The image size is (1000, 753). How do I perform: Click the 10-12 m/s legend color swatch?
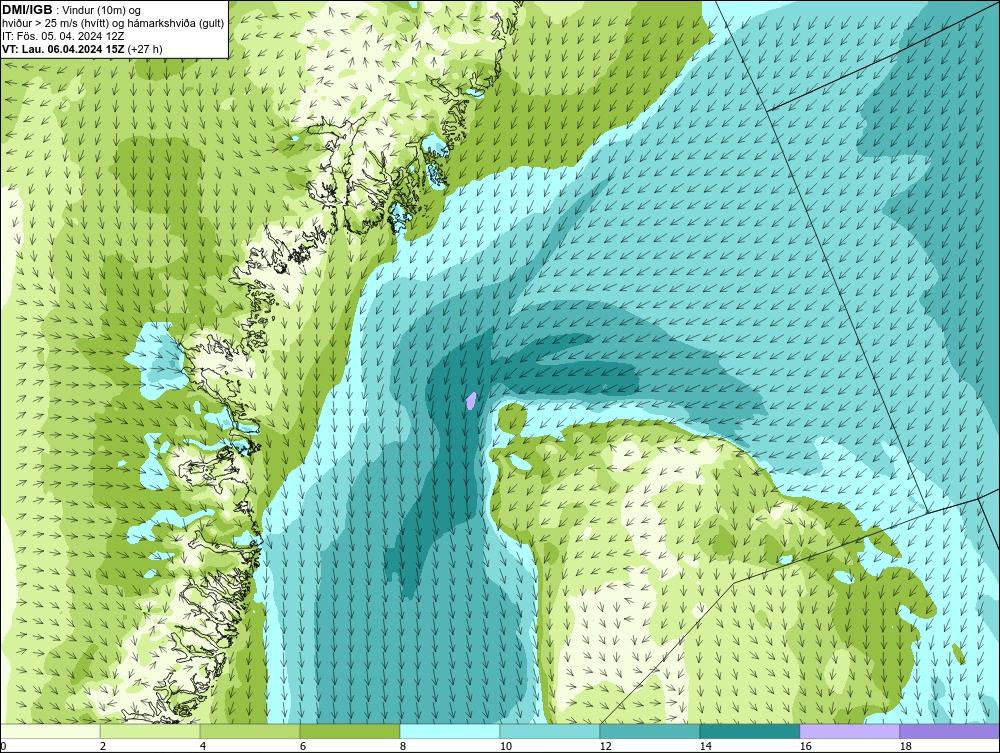click(x=550, y=731)
